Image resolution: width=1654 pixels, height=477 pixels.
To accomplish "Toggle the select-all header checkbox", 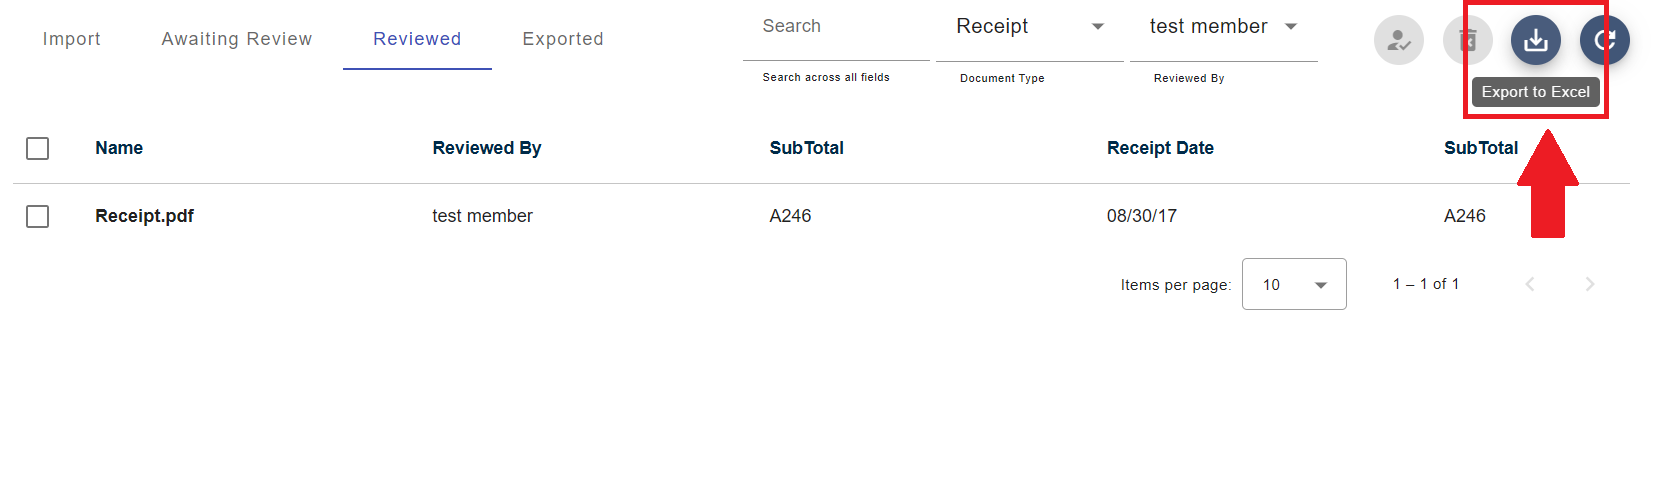I will tap(38, 148).
